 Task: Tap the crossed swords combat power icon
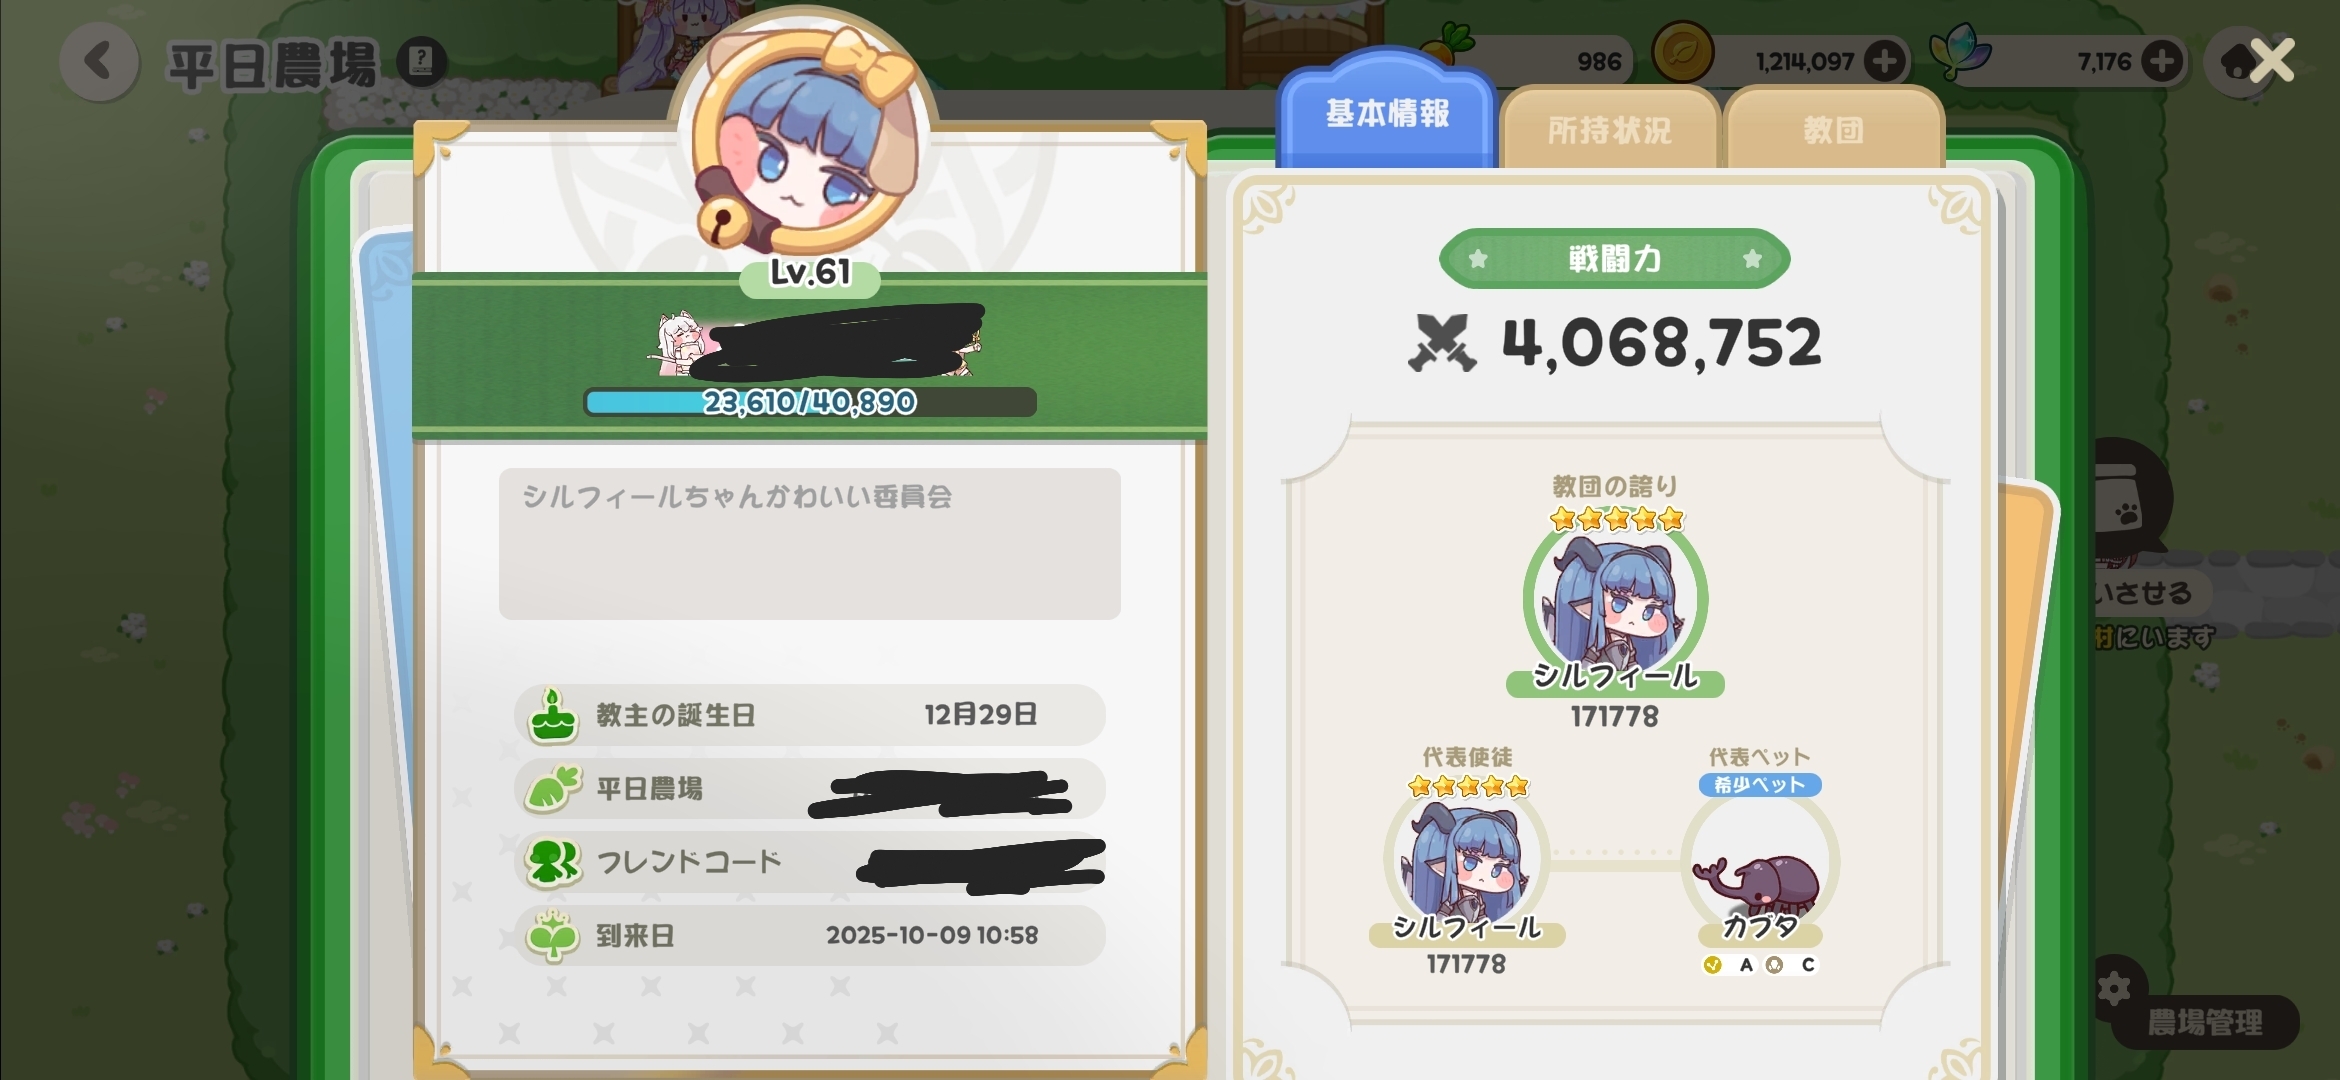click(1441, 342)
